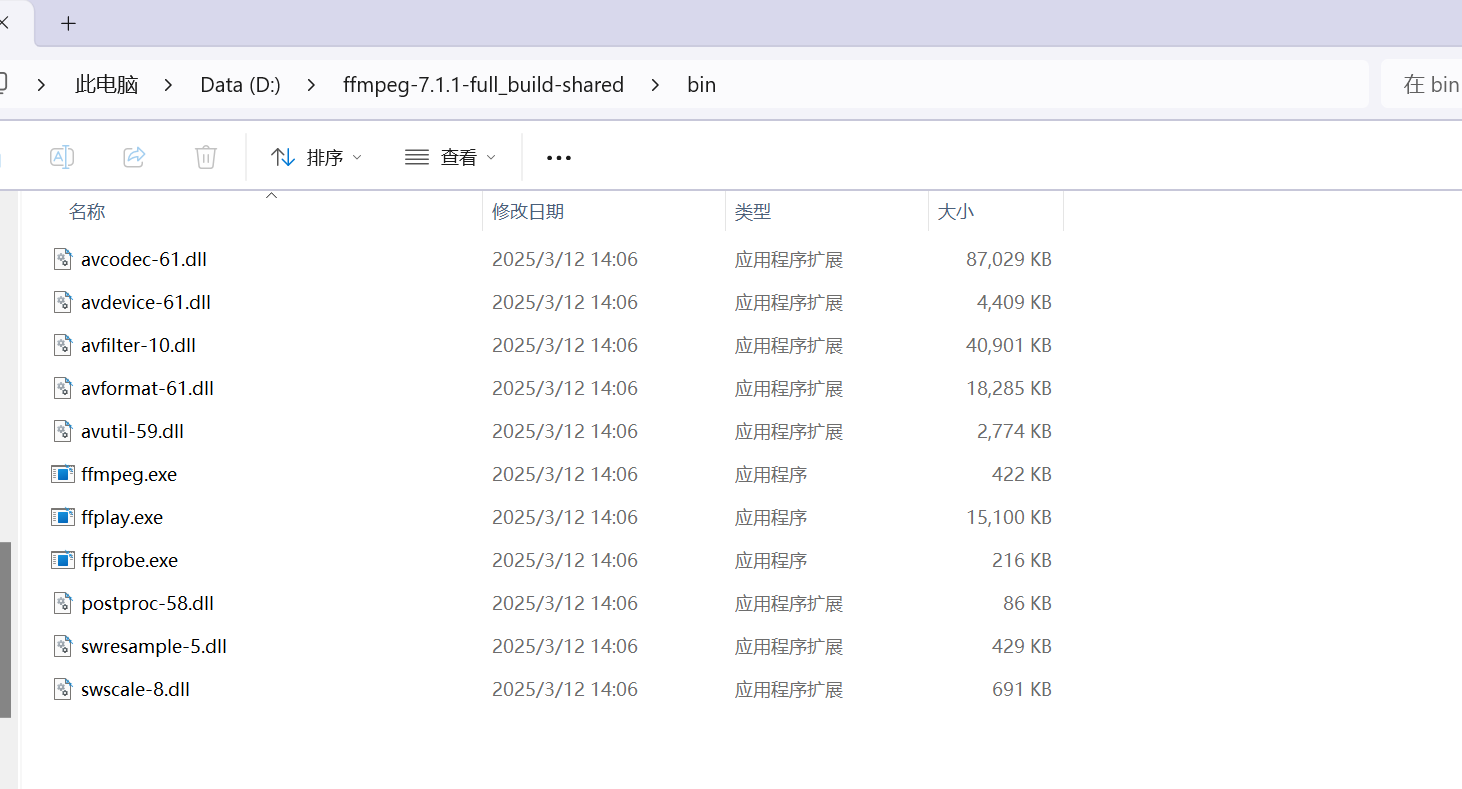This screenshot has height=789, width=1462.
Task: Select the file name avformat-61.dll
Action: [x=147, y=389]
